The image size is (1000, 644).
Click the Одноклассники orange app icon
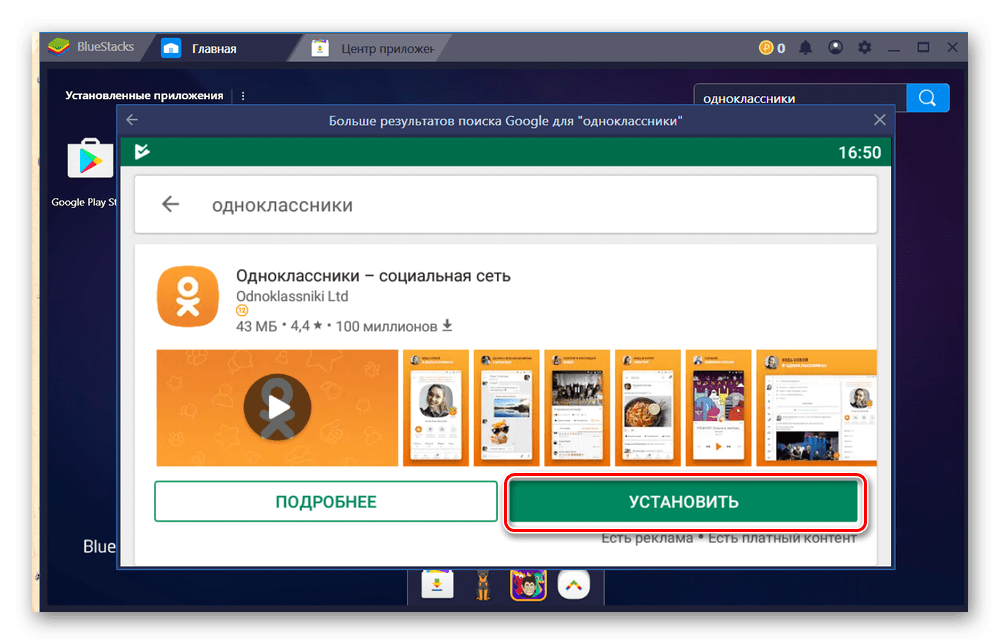[x=187, y=297]
